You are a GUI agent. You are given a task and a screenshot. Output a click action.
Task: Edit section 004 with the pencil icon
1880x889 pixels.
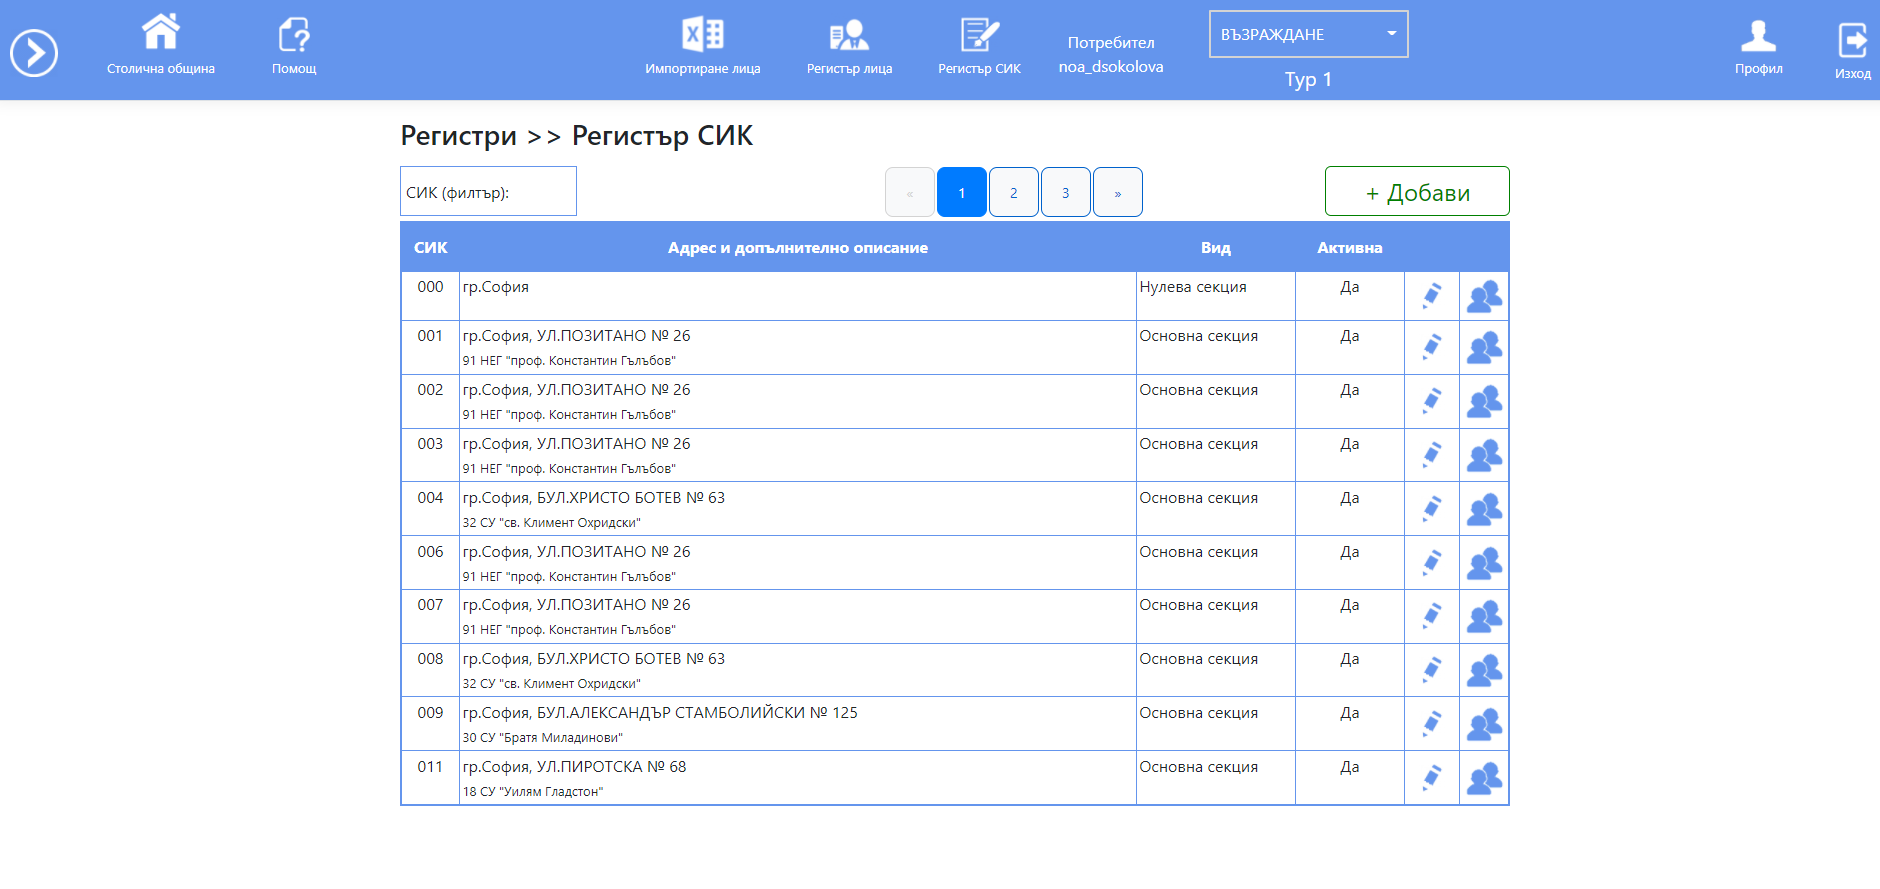(x=1432, y=509)
